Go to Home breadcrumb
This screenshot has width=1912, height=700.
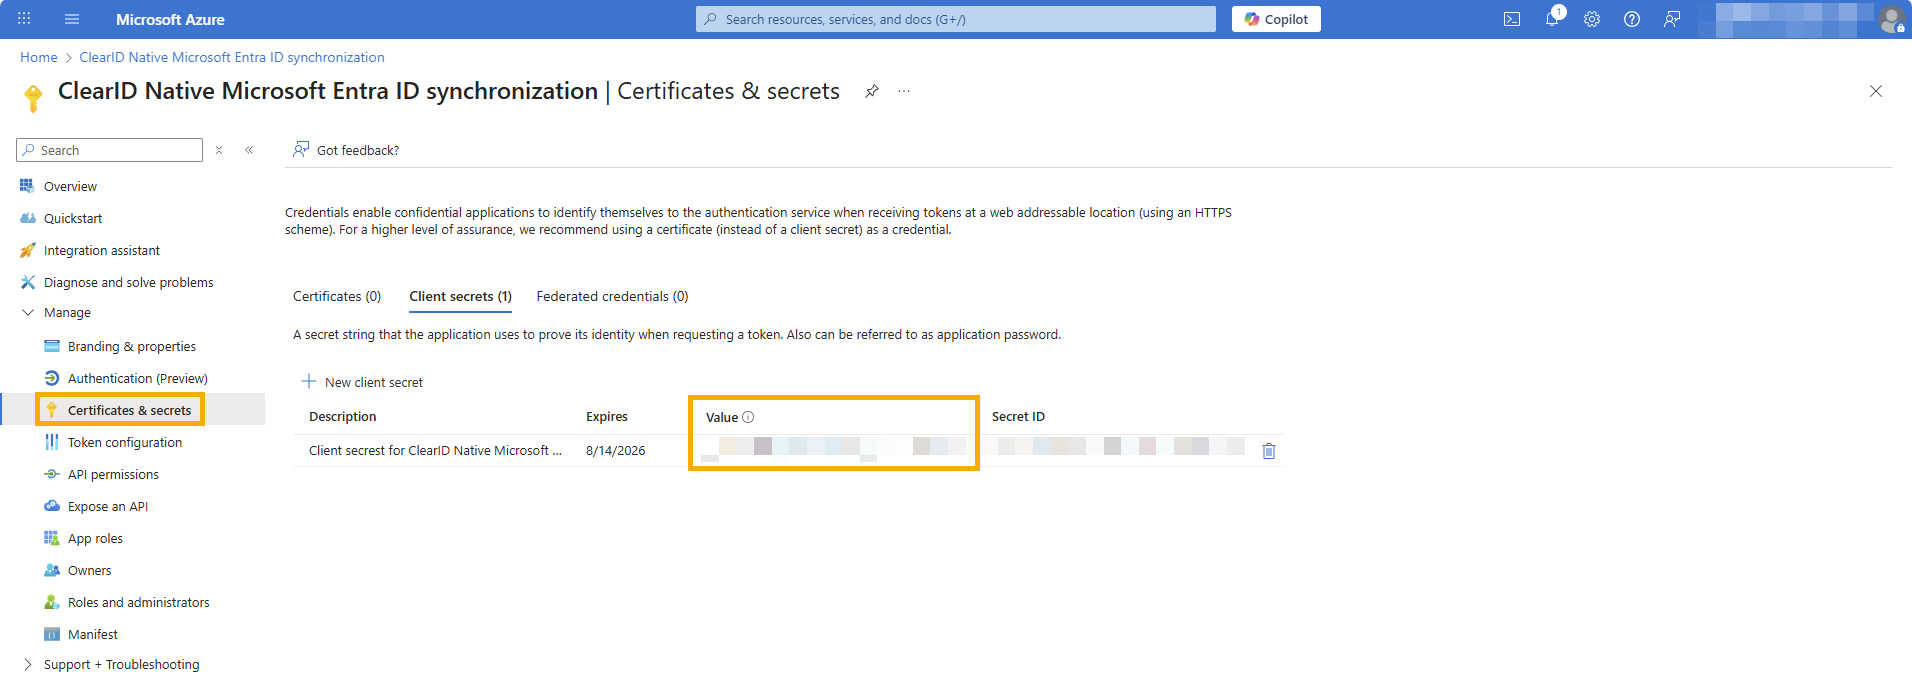[x=39, y=57]
